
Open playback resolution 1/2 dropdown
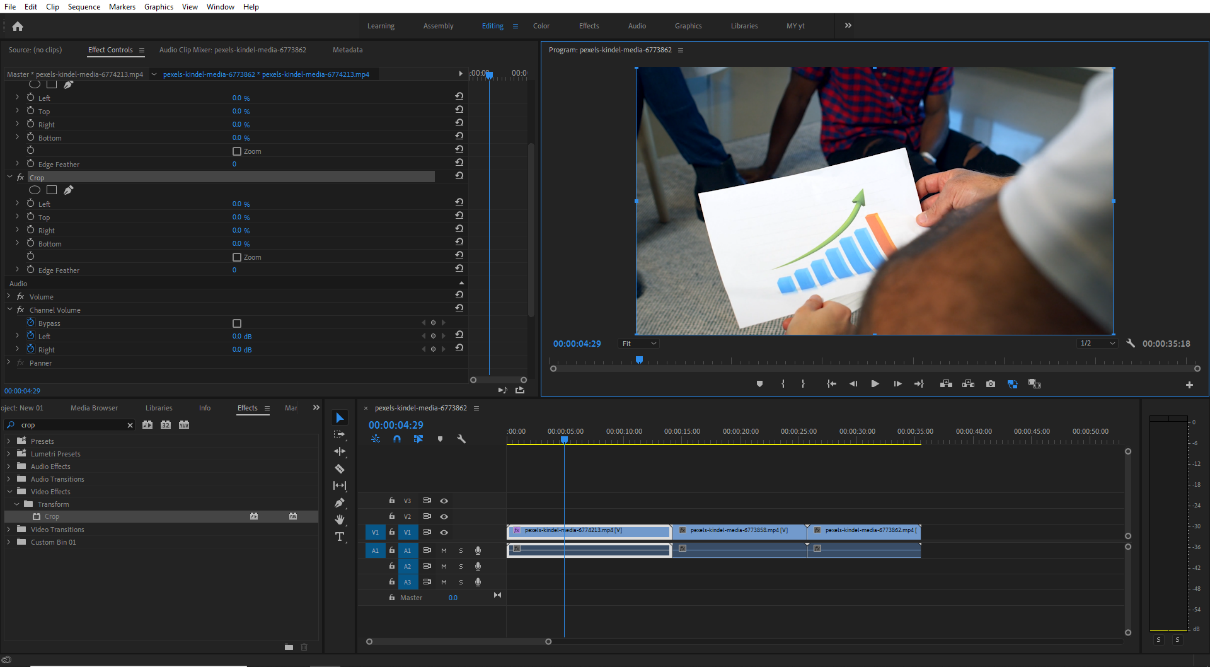[1096, 344]
